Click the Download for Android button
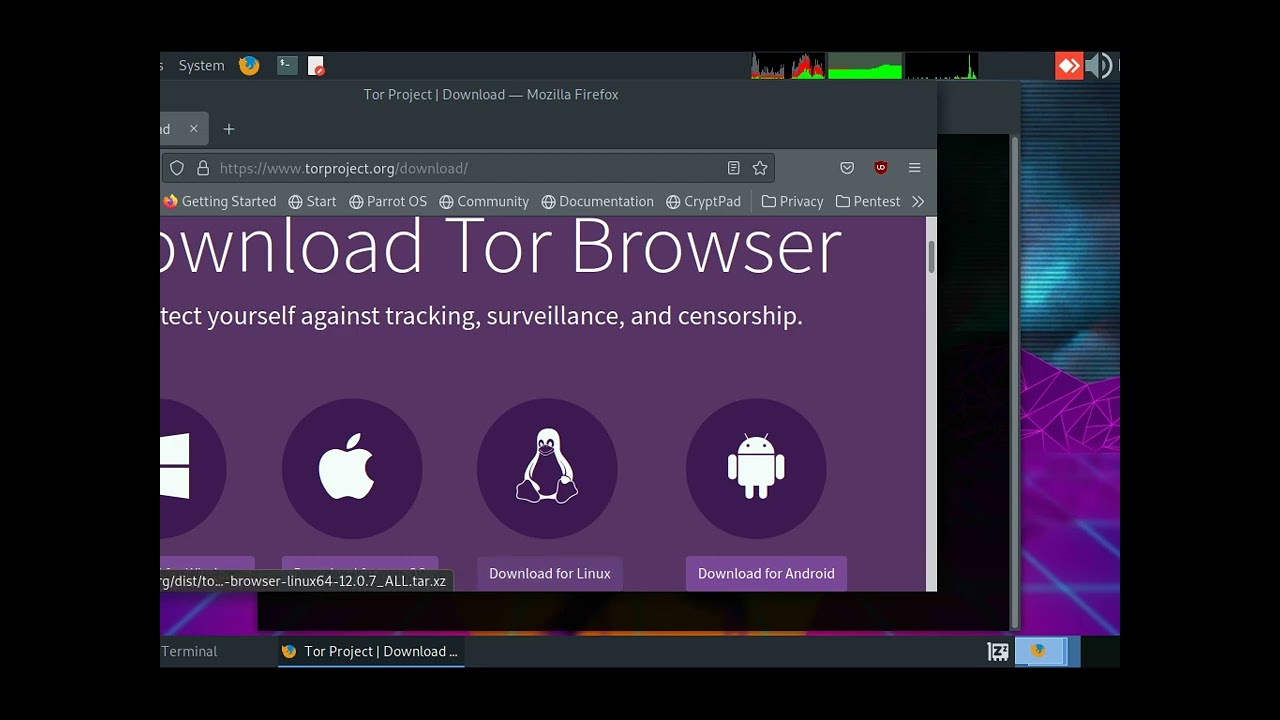The height and width of the screenshot is (720, 1280). (766, 573)
